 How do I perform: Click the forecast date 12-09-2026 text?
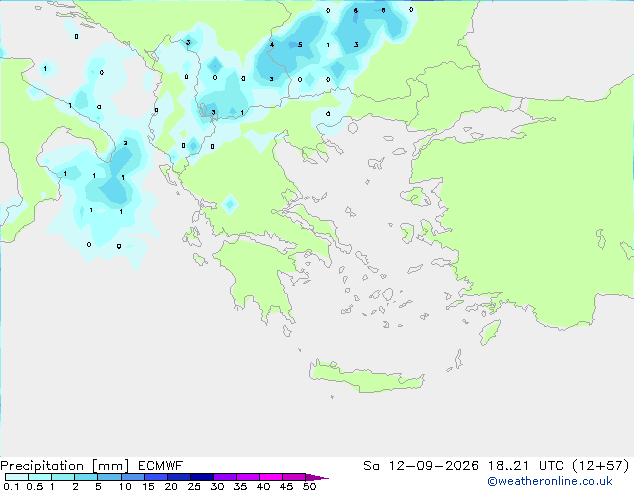[x=434, y=466]
